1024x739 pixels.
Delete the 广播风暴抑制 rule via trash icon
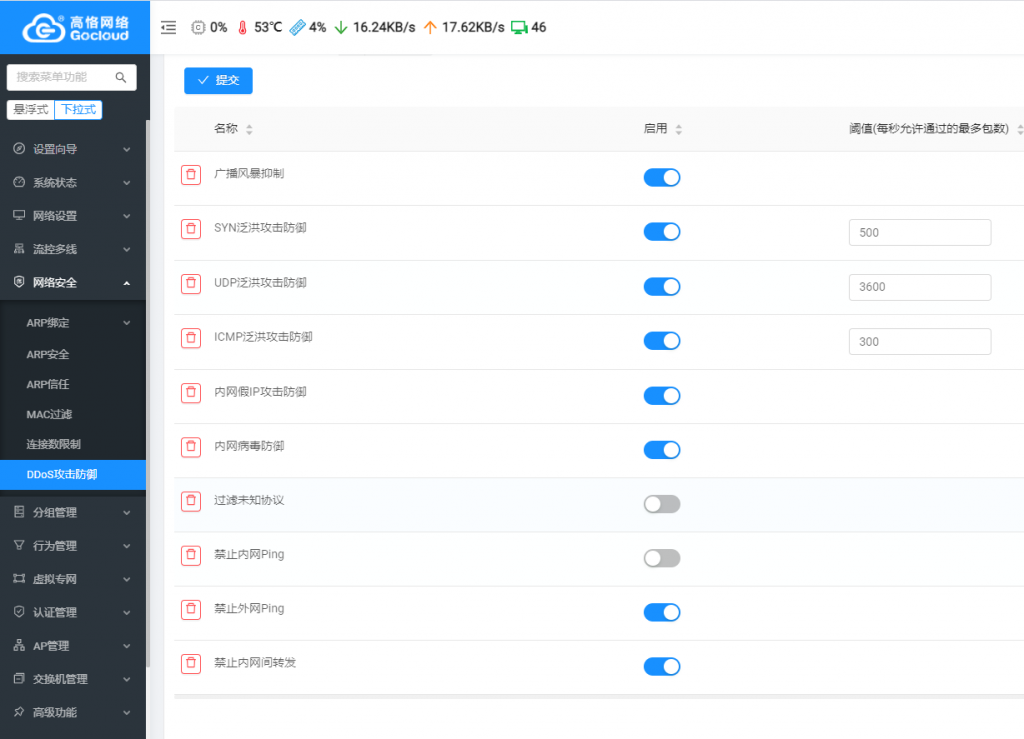click(190, 175)
